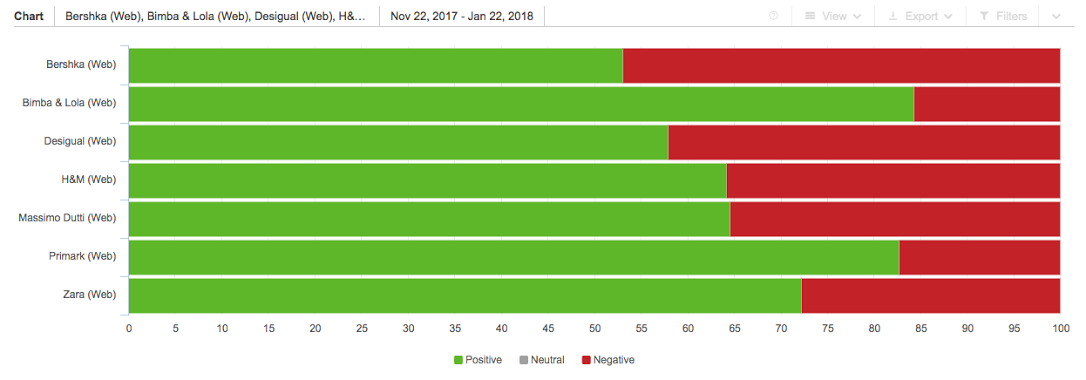This screenshot has width=1086, height=380.
Task: Click the red Negative legend swatch
Action: pyautogui.click(x=586, y=360)
